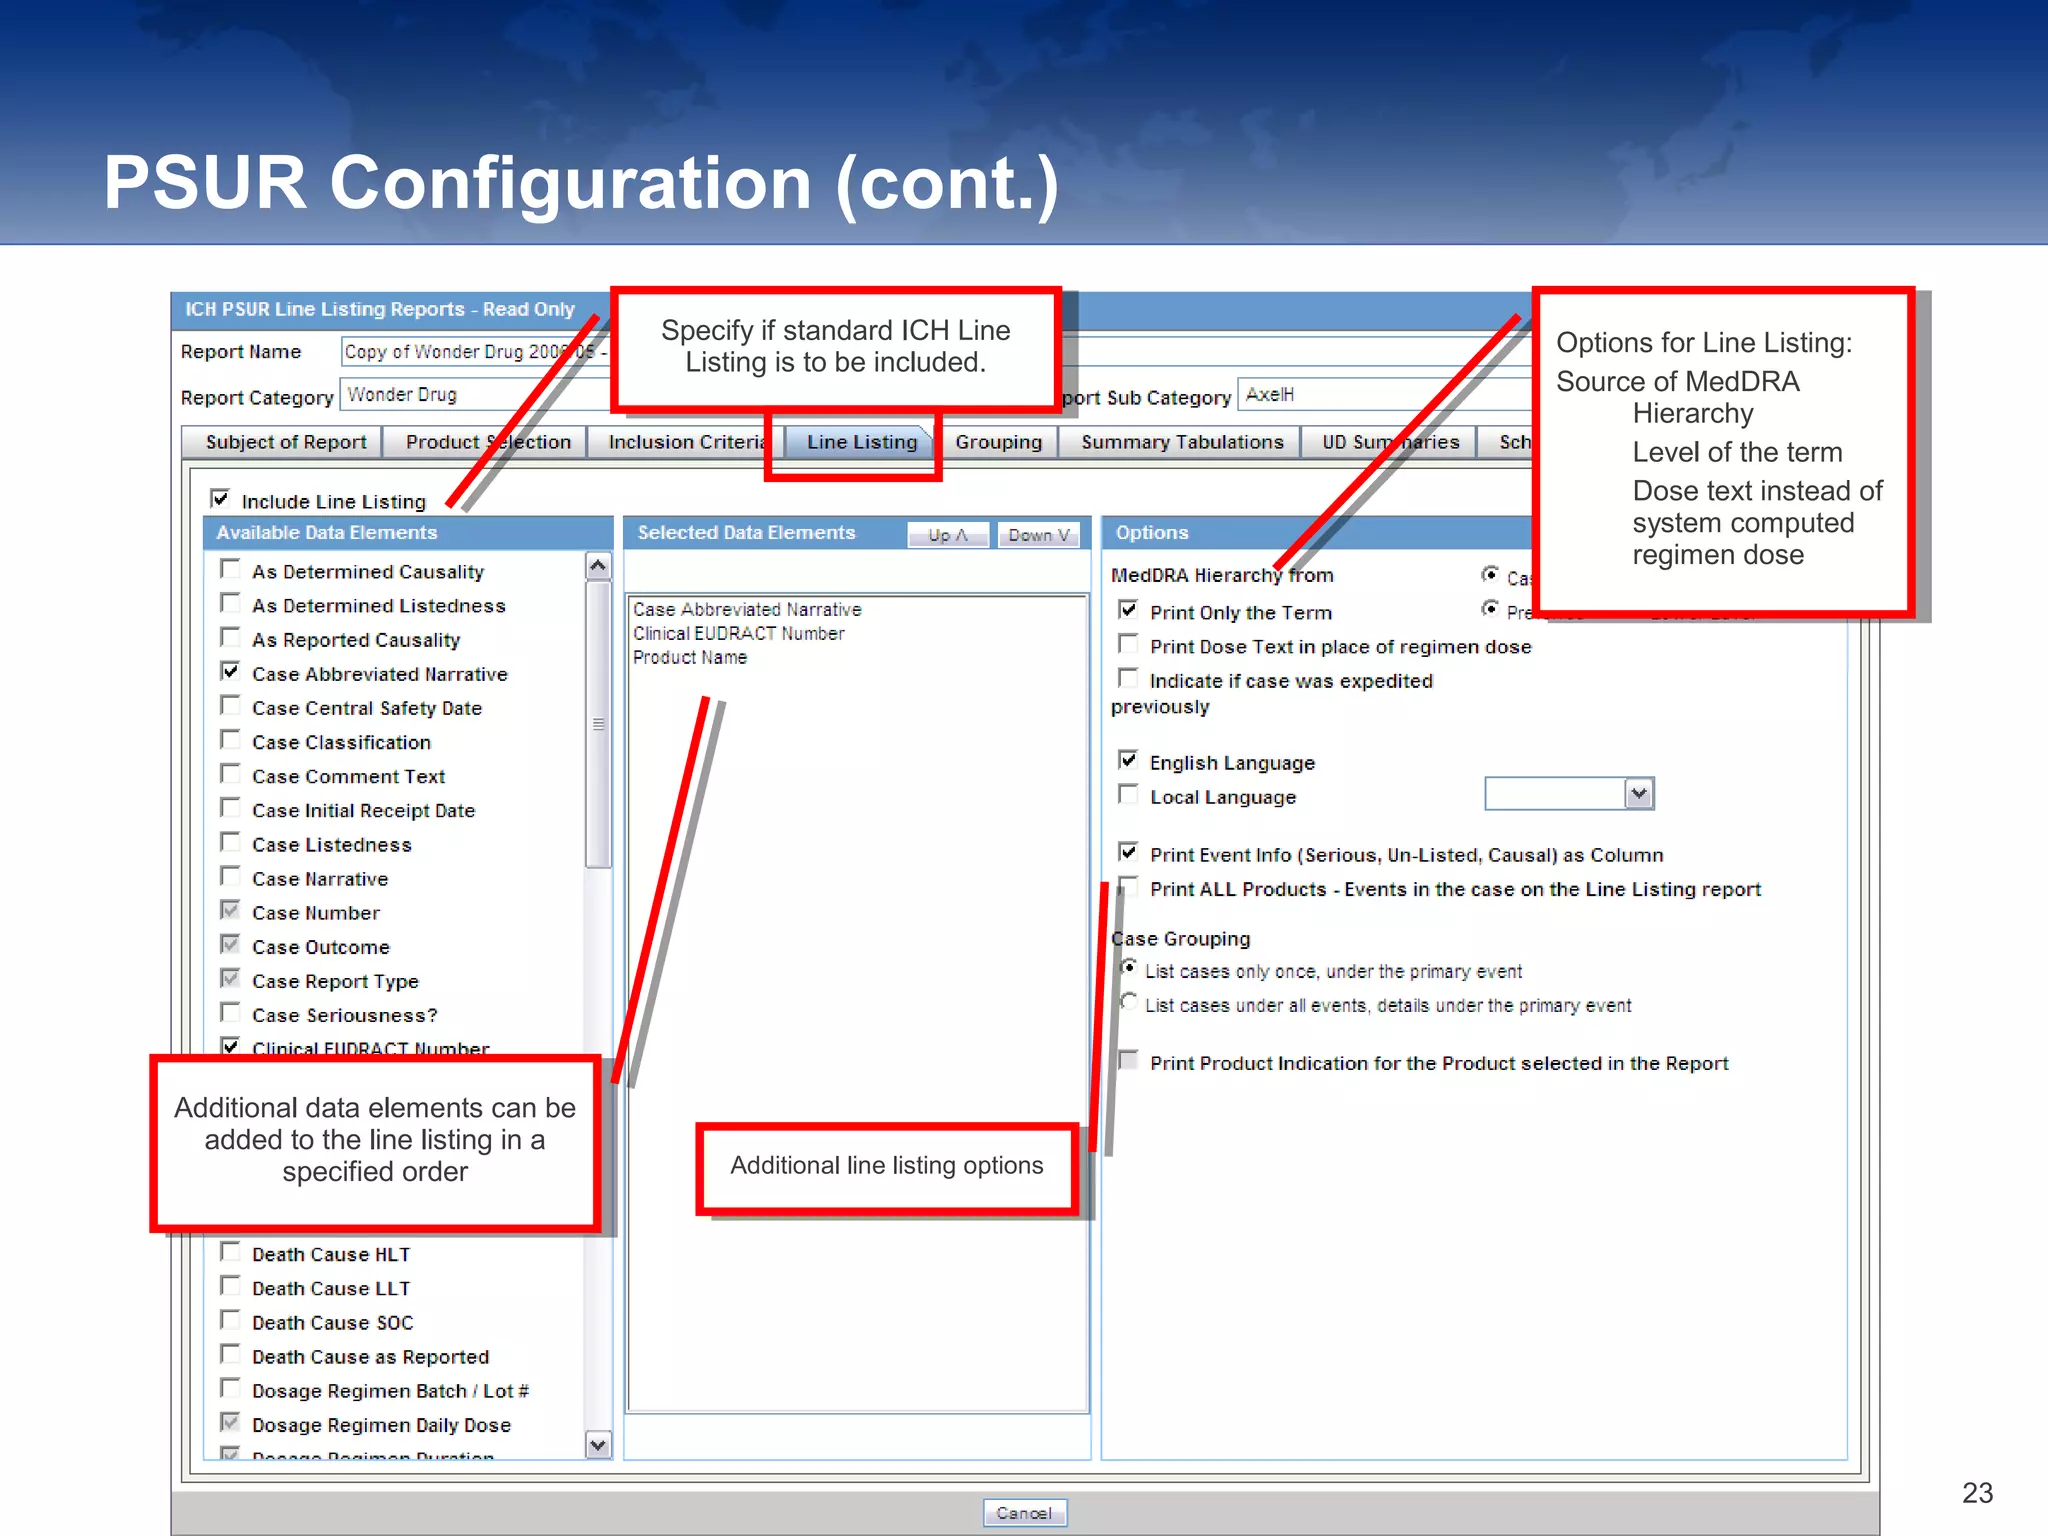This screenshot has width=2048, height=1536.
Task: Enable Print Dose Text in place of regimen dose
Action: [1128, 643]
